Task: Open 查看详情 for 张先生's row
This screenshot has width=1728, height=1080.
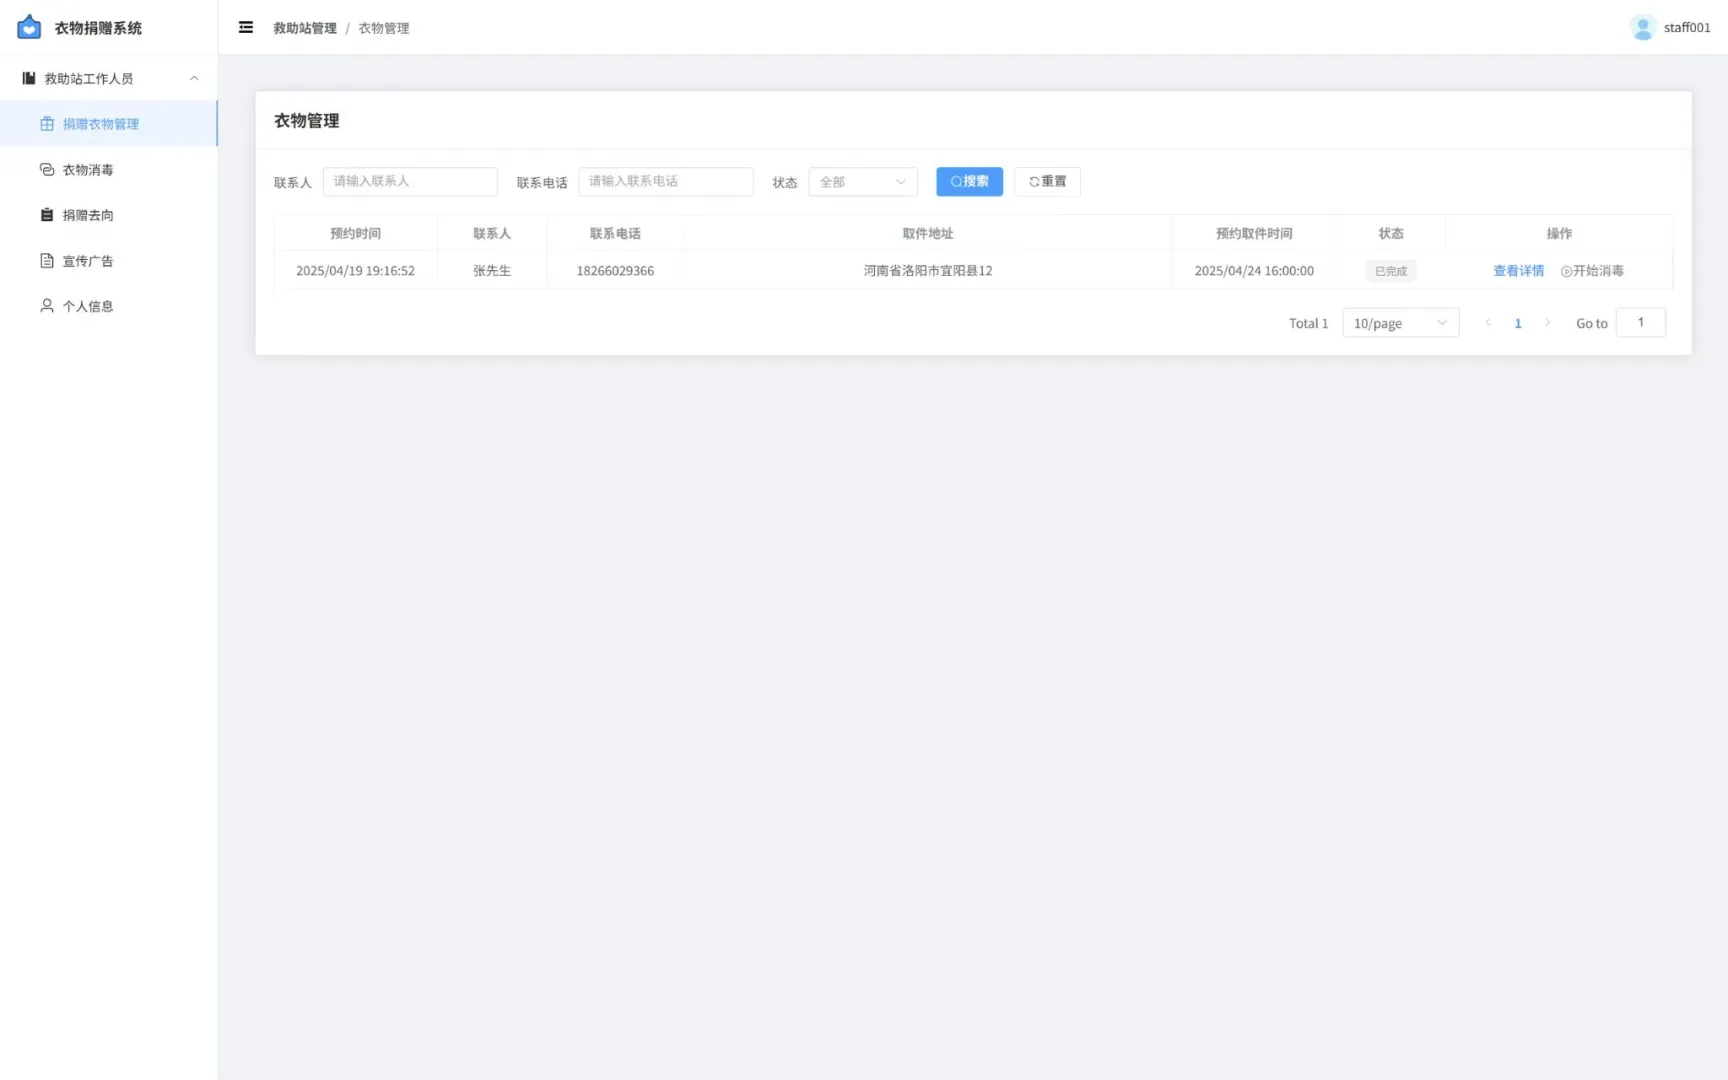Action: coord(1518,271)
